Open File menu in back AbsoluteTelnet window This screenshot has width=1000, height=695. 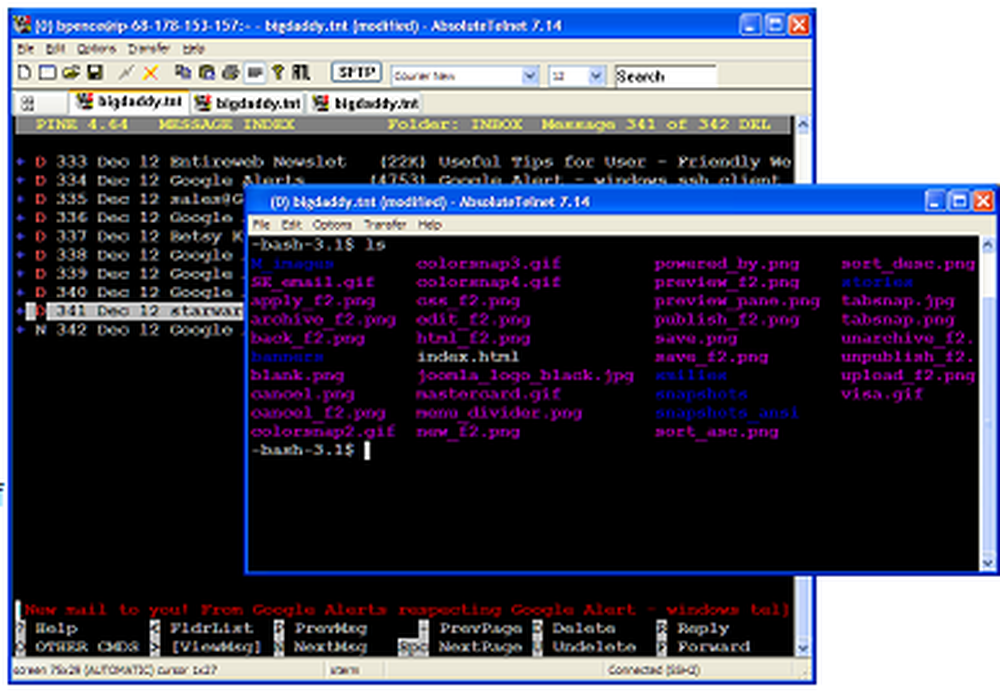(x=26, y=49)
